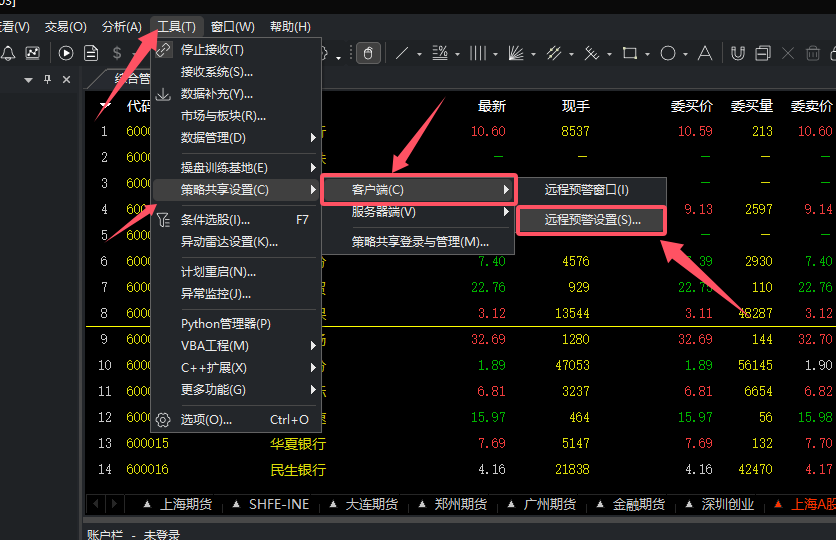This screenshot has width=836, height=540.
Task: Select the vertical period lines tool
Action: pyautogui.click(x=478, y=53)
